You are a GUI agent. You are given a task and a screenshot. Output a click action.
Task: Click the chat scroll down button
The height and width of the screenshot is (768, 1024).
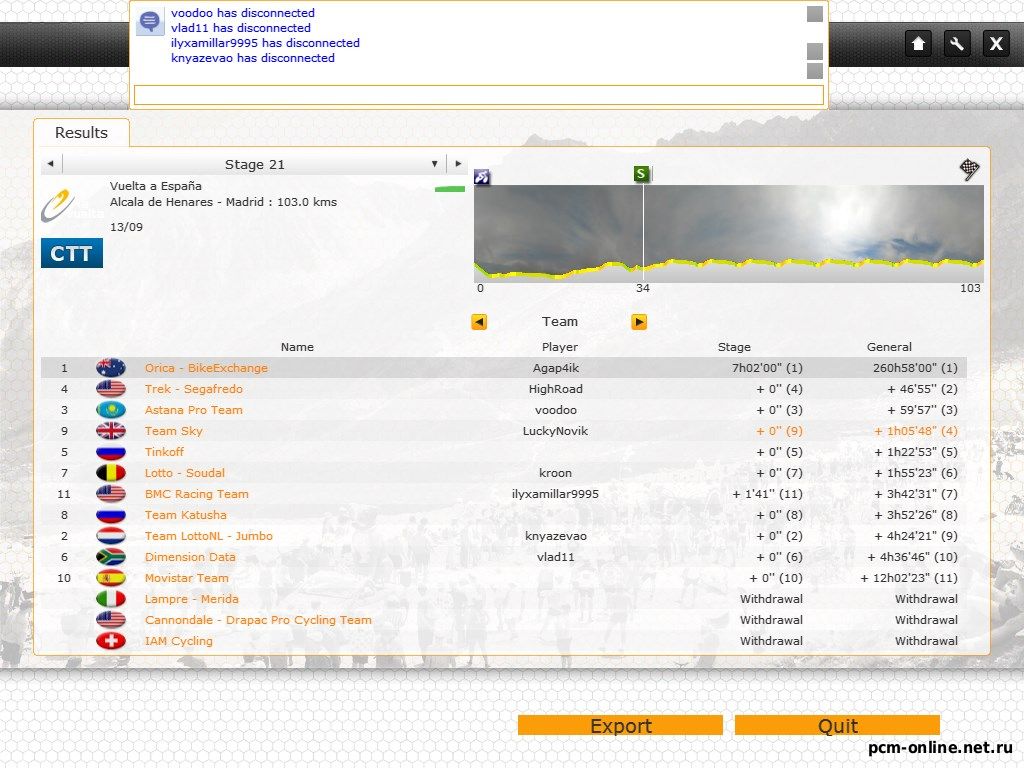tap(814, 71)
